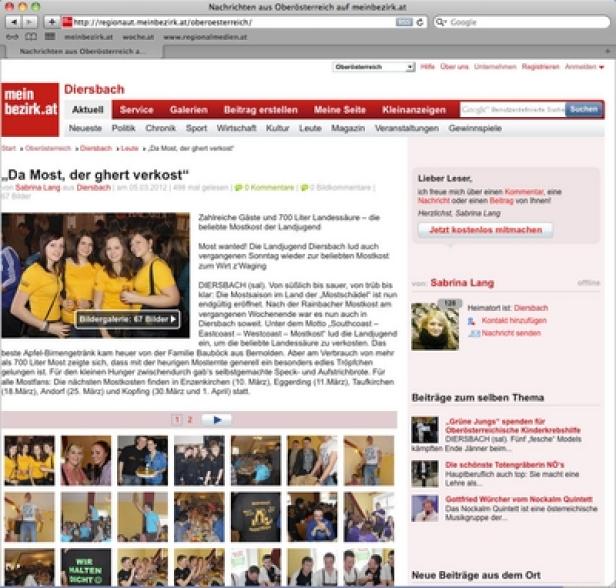
Task: Select Beitrag erstellen in the navigation
Action: pyautogui.click(x=260, y=110)
